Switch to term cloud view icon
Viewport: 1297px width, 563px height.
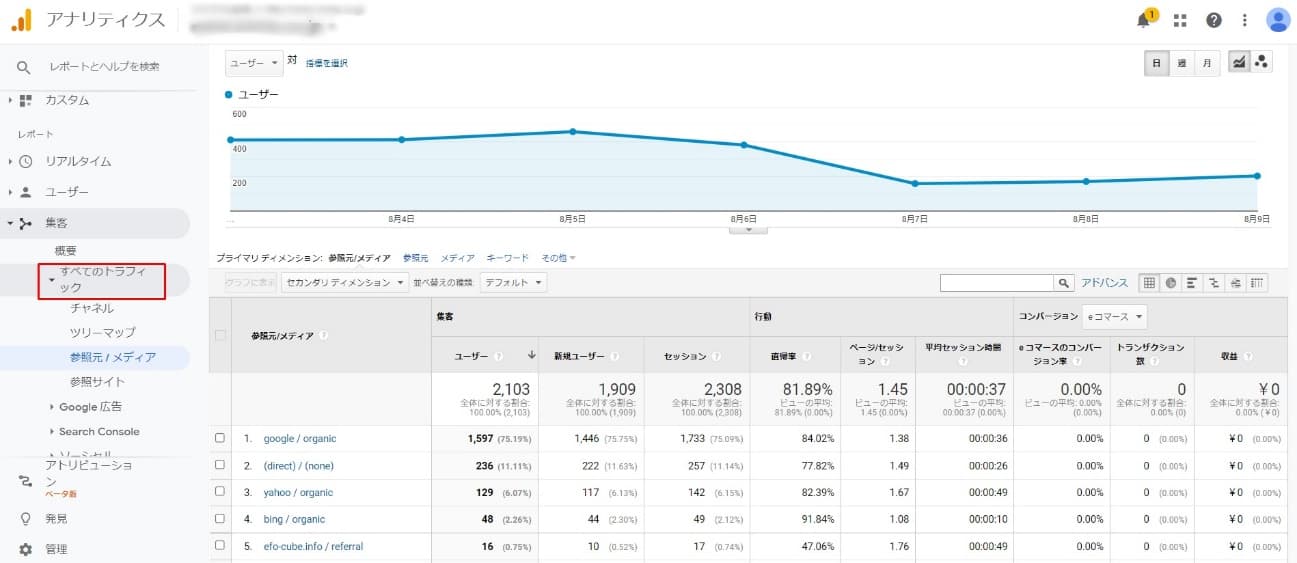[x=1236, y=283]
